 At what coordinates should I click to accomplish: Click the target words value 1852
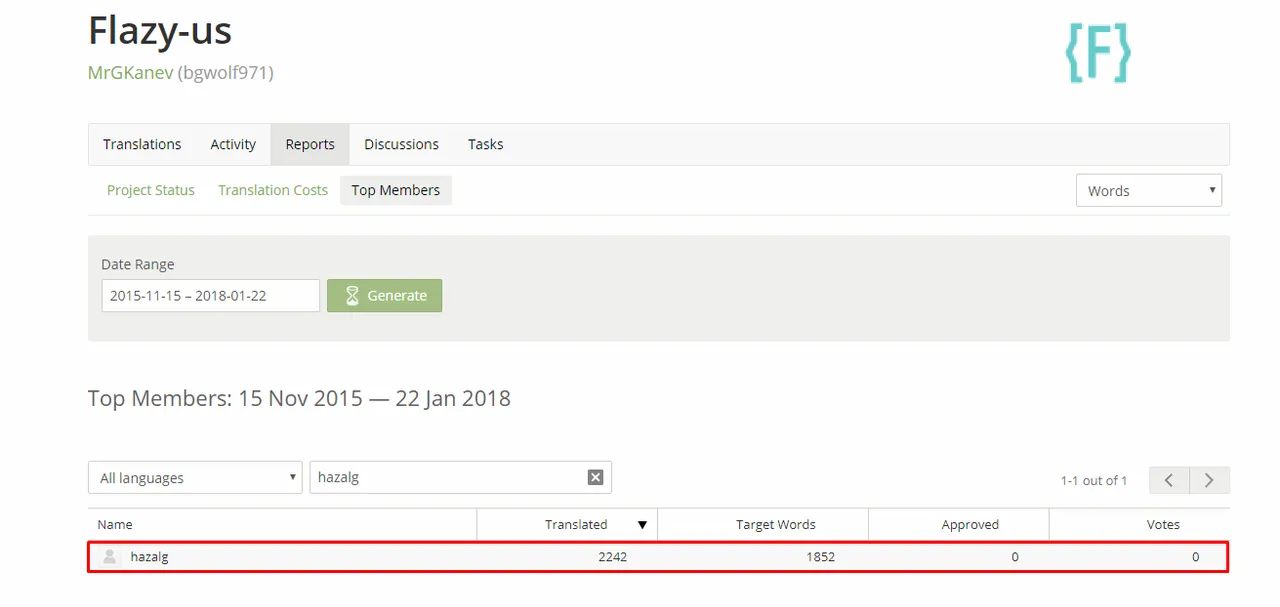820,556
